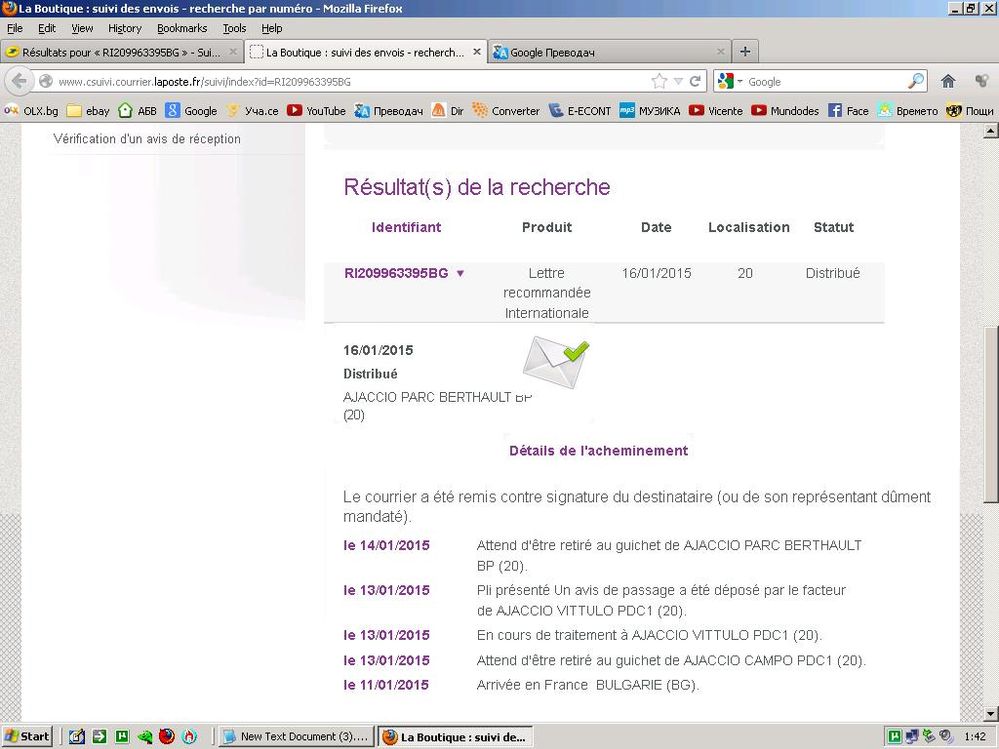The image size is (999, 749).
Task: Open the File menu
Action: pos(15,28)
